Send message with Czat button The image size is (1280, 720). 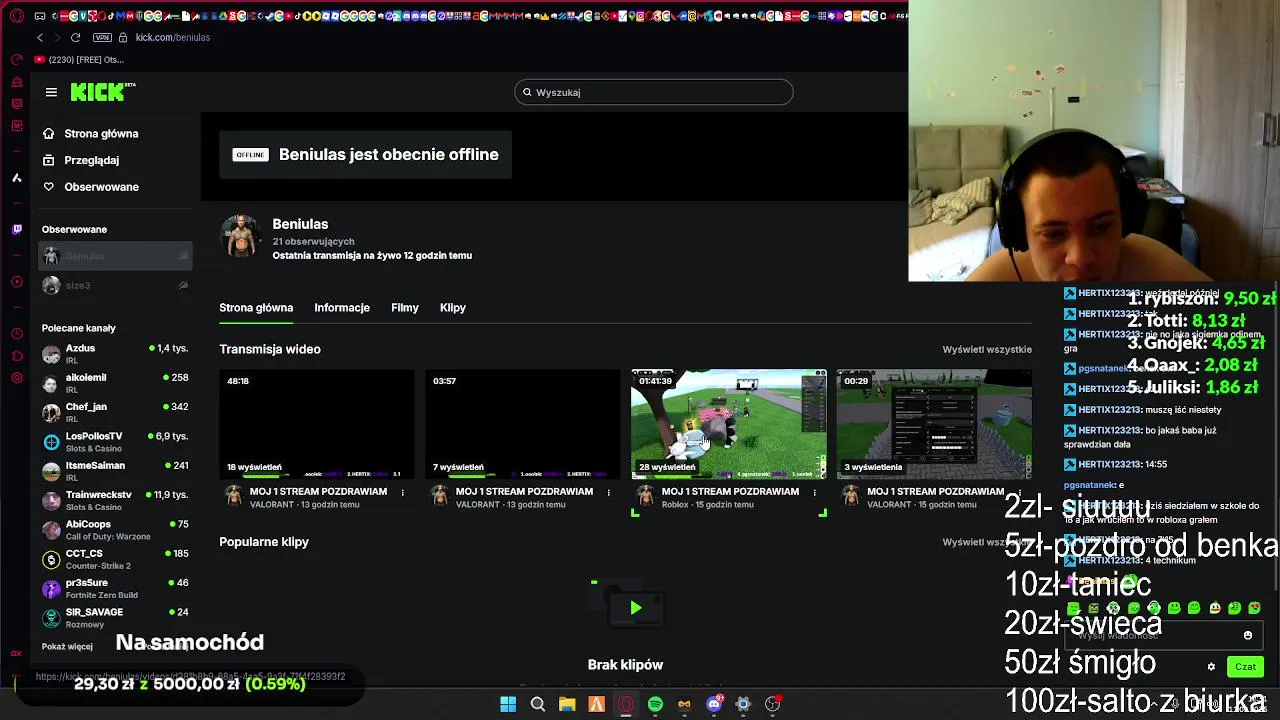pyautogui.click(x=1245, y=667)
